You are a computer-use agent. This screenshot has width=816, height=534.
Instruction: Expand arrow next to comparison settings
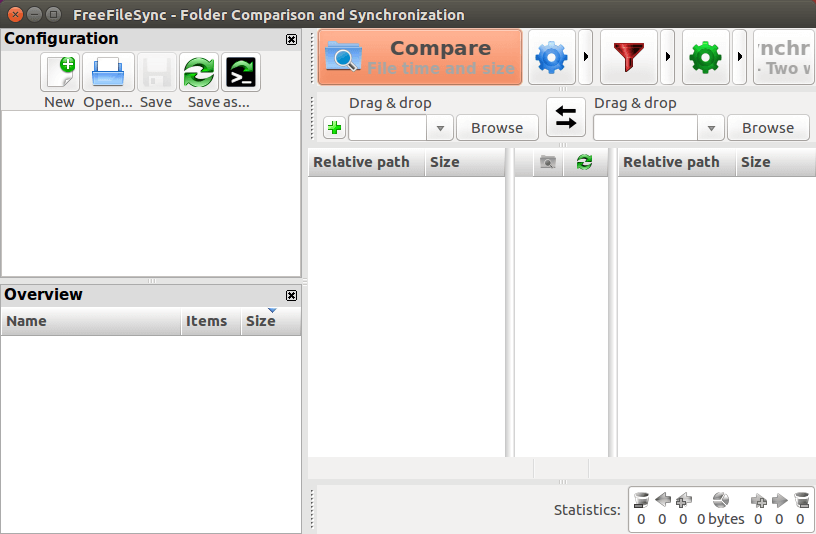585,58
